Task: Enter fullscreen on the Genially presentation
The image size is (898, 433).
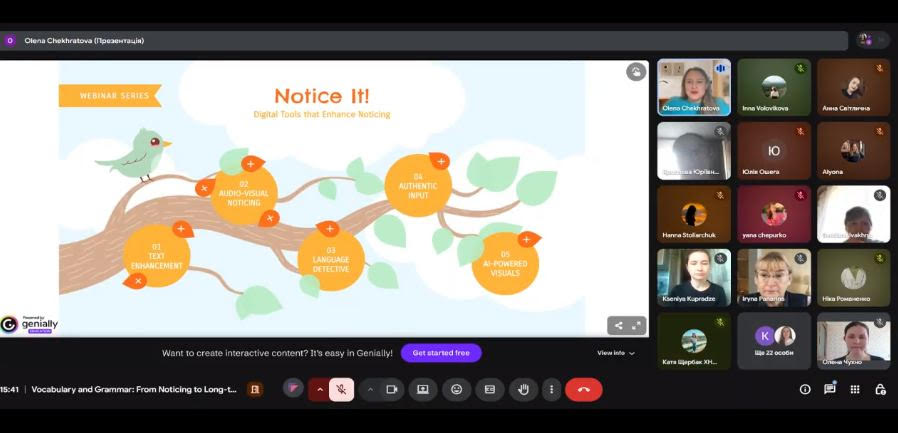Action: point(636,325)
